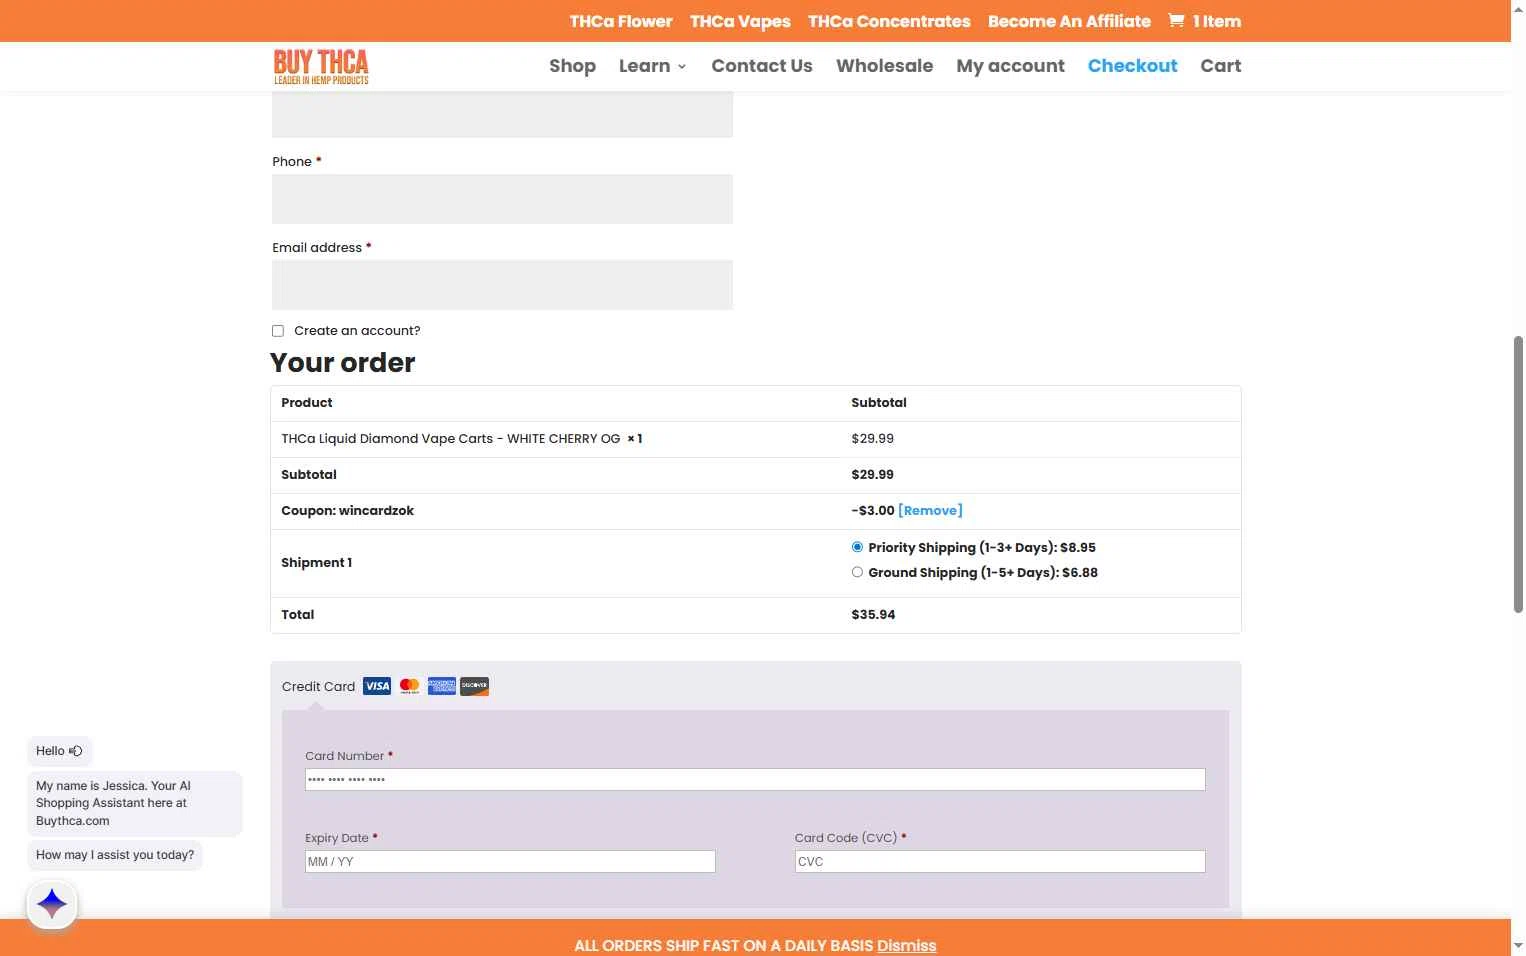The width and height of the screenshot is (1526, 956).
Task: Dismiss the orders ship fast banner
Action: pos(906,945)
